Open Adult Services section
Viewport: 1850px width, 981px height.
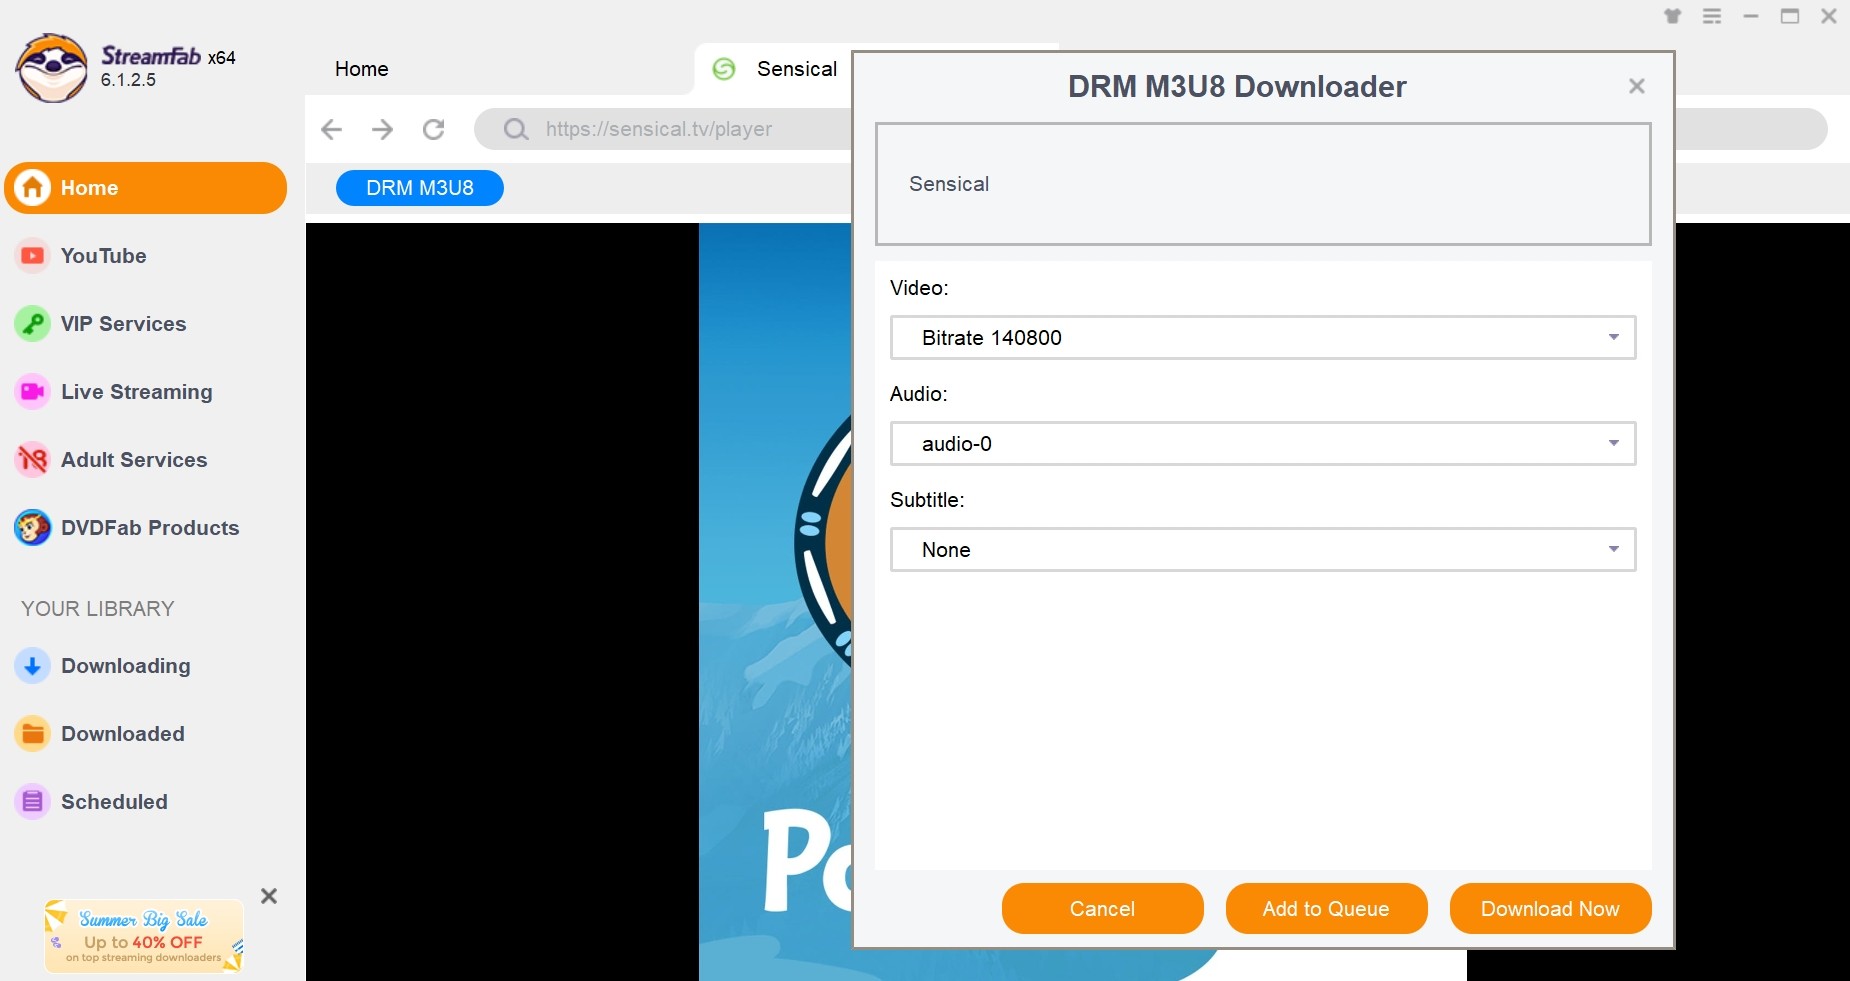pos(134,460)
